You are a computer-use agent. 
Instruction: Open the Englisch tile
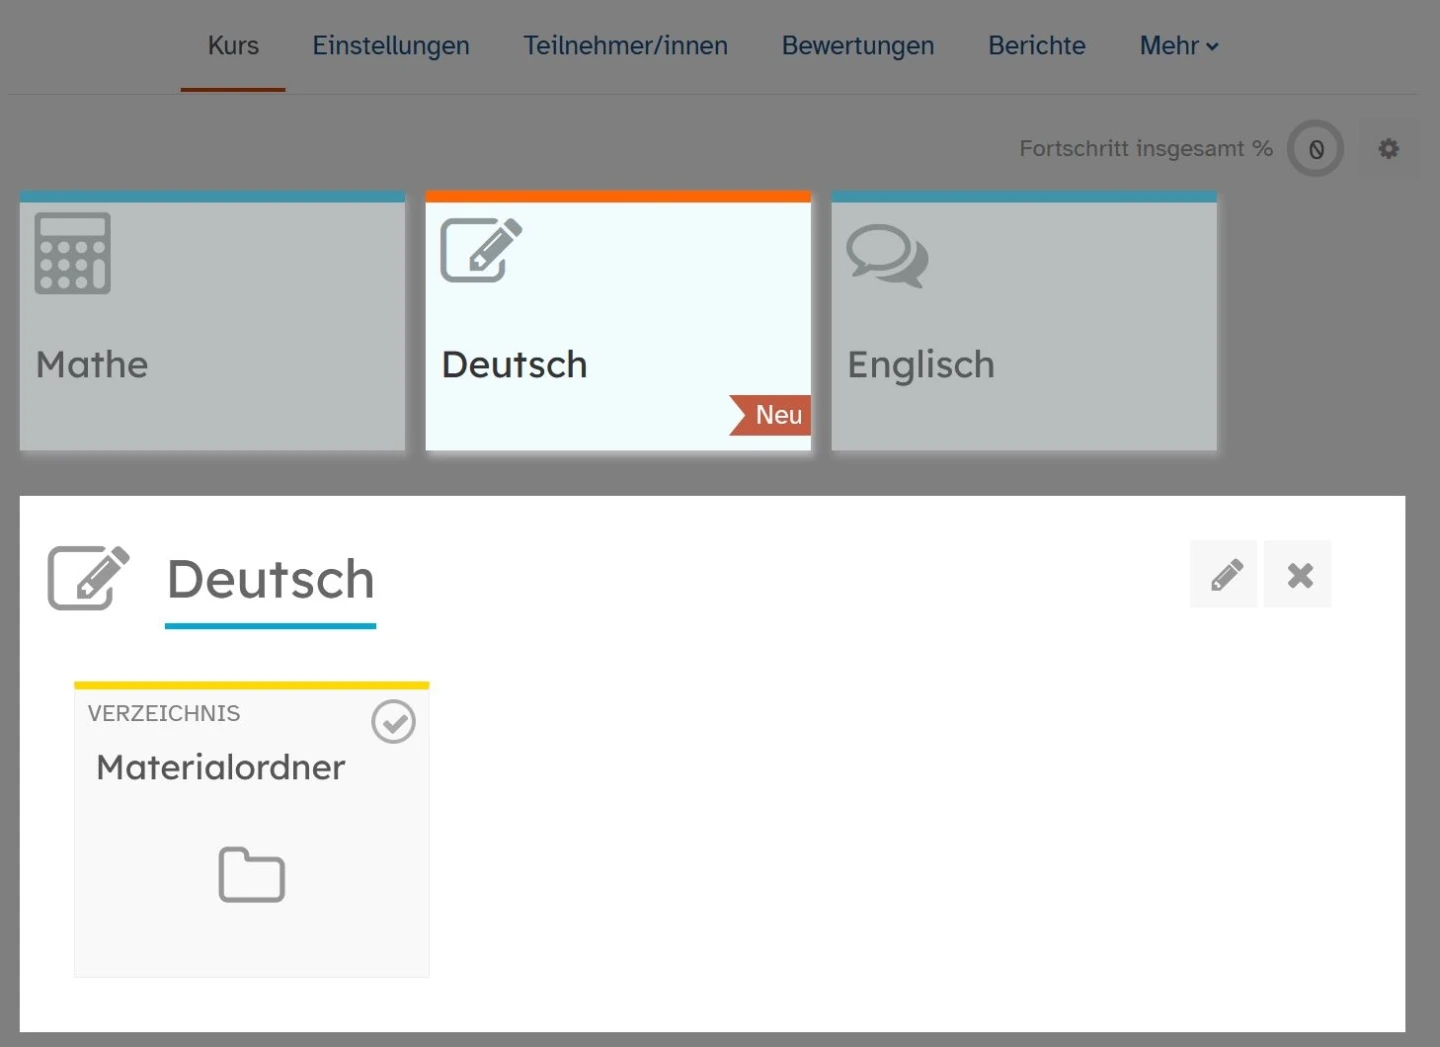1024,321
